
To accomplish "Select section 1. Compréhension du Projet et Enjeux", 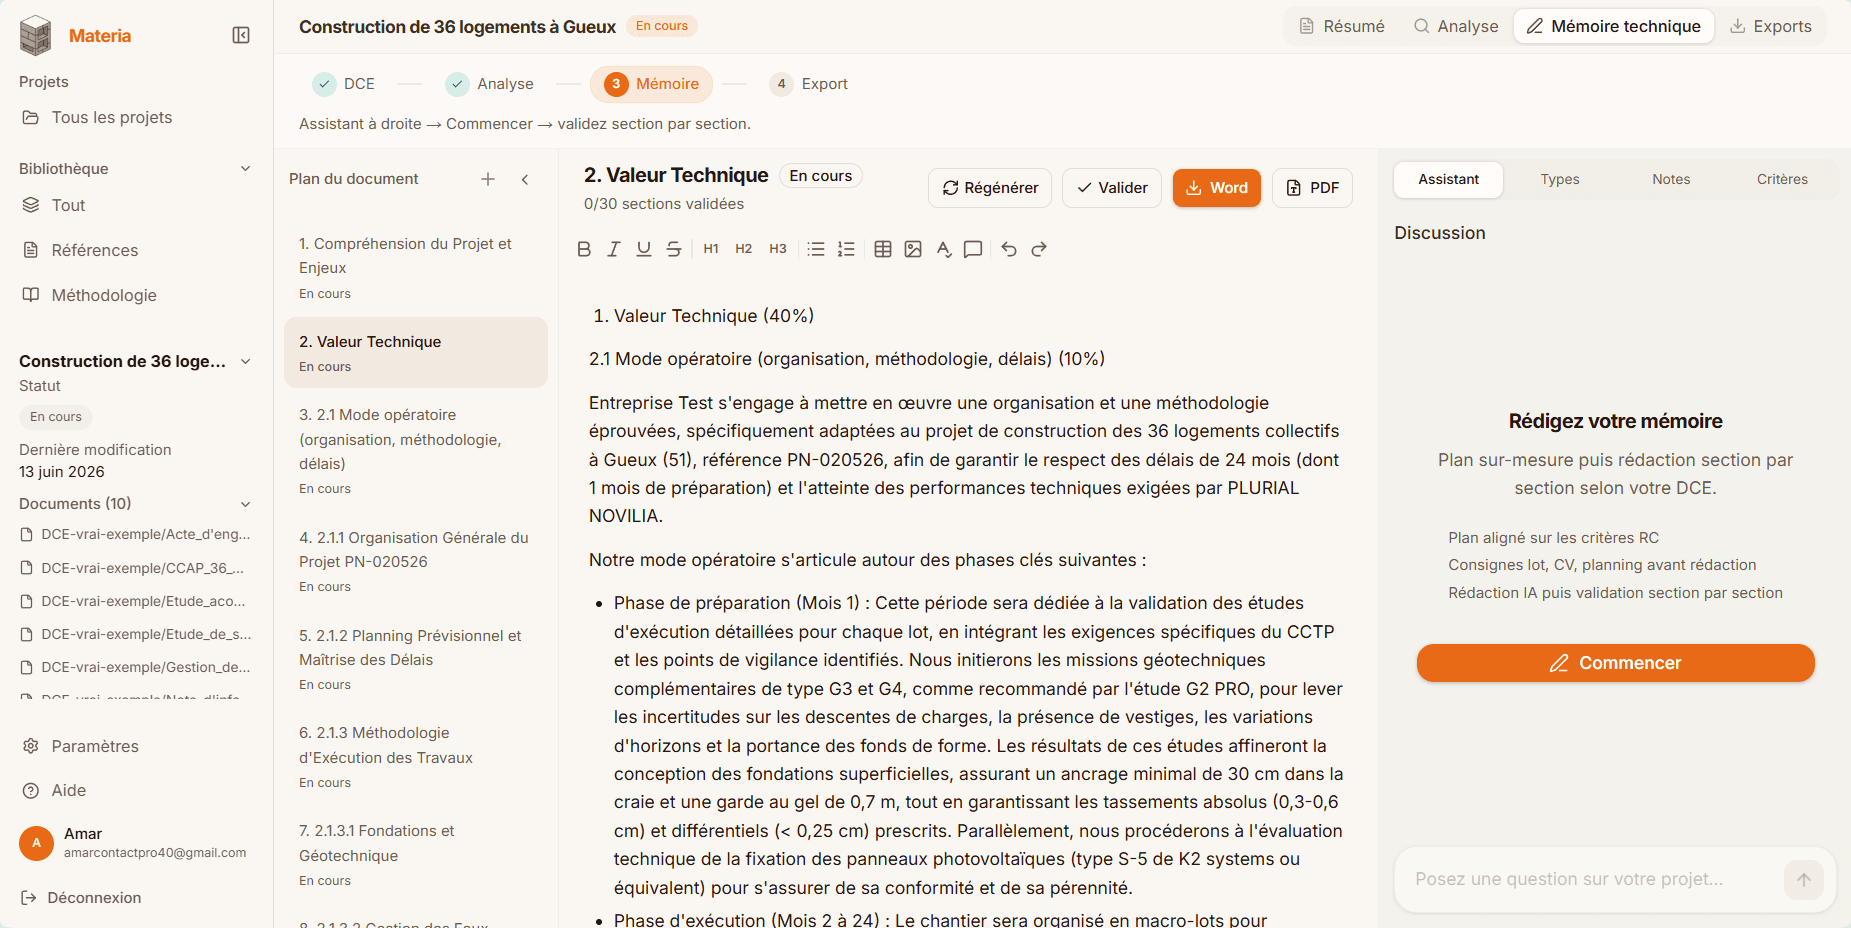I will coord(416,268).
